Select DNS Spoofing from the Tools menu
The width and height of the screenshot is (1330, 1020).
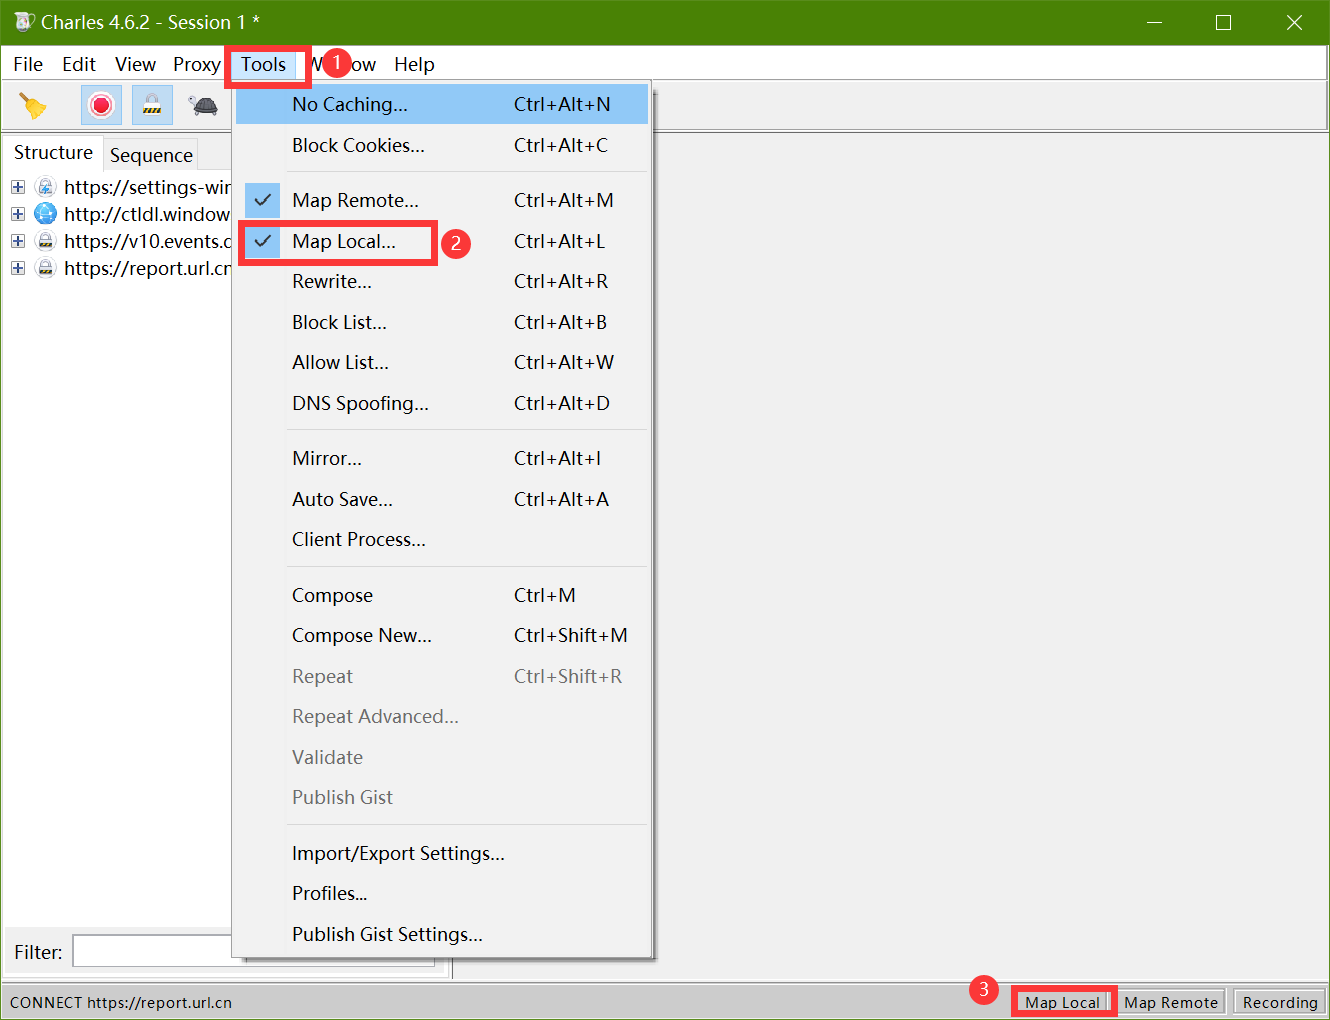point(360,403)
